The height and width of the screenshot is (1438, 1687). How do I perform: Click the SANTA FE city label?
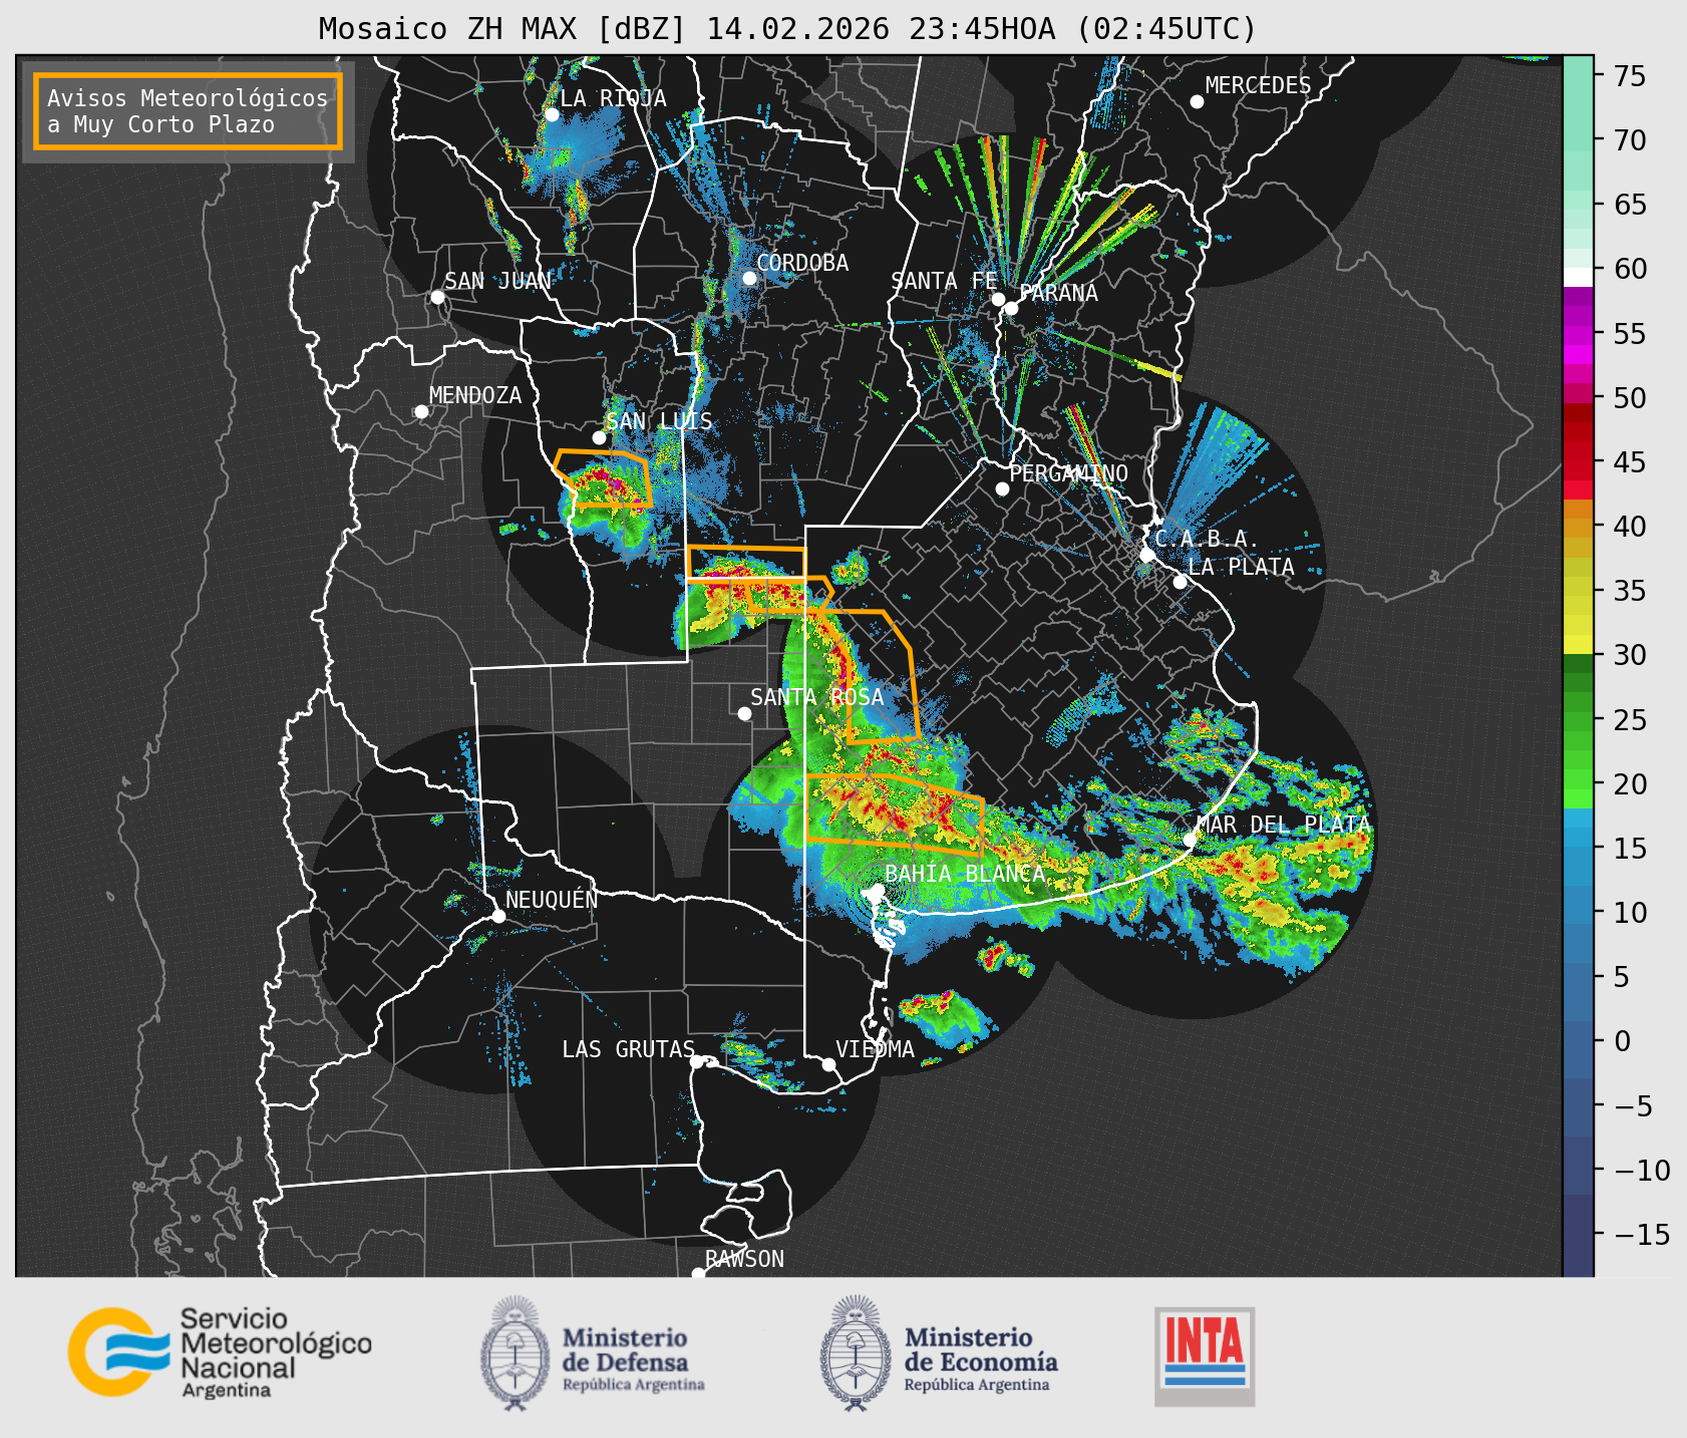tap(943, 281)
